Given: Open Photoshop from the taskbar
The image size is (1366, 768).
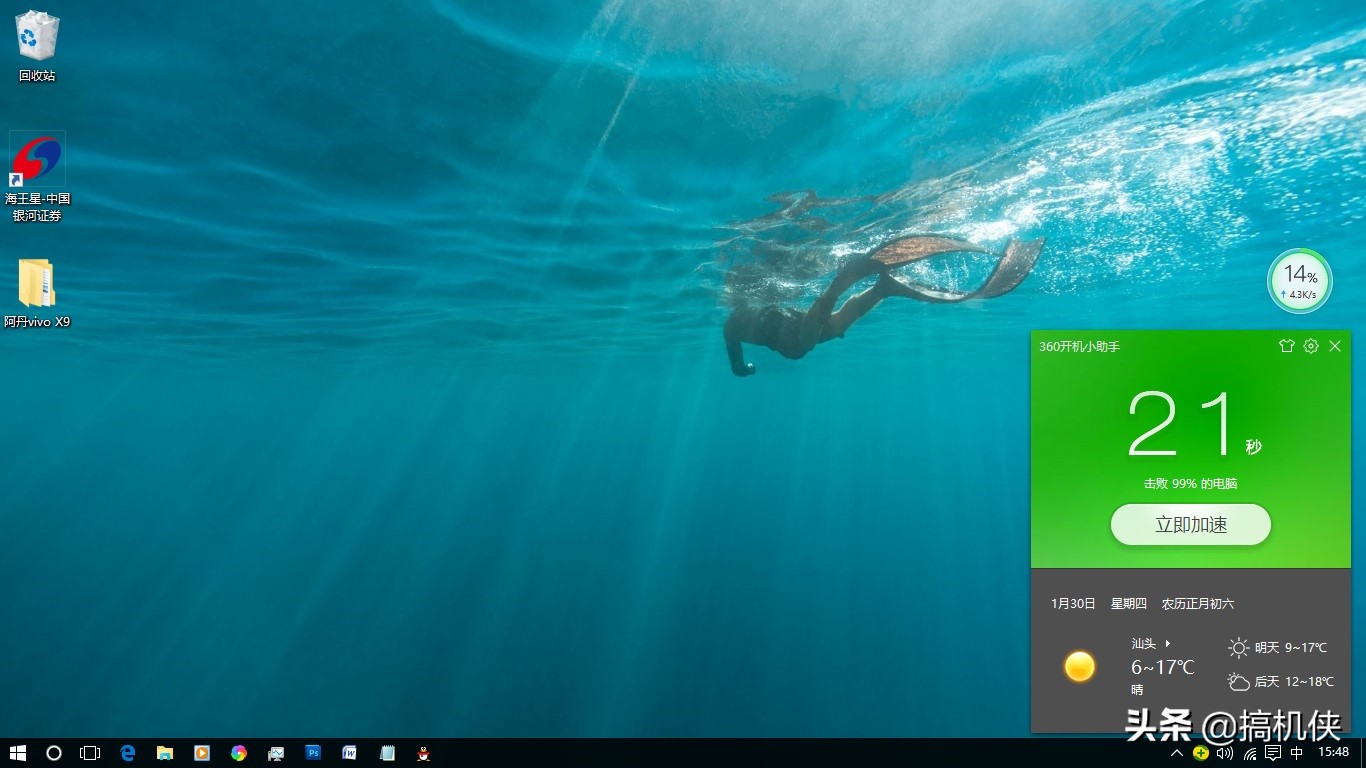Looking at the screenshot, I should click(313, 753).
